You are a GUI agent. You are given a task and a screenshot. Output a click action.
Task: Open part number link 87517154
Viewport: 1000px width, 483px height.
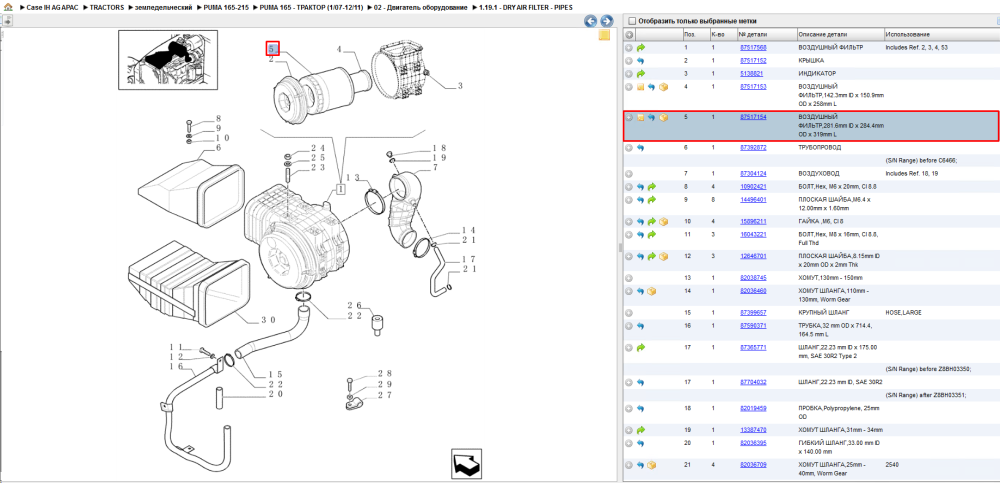pyautogui.click(x=753, y=117)
